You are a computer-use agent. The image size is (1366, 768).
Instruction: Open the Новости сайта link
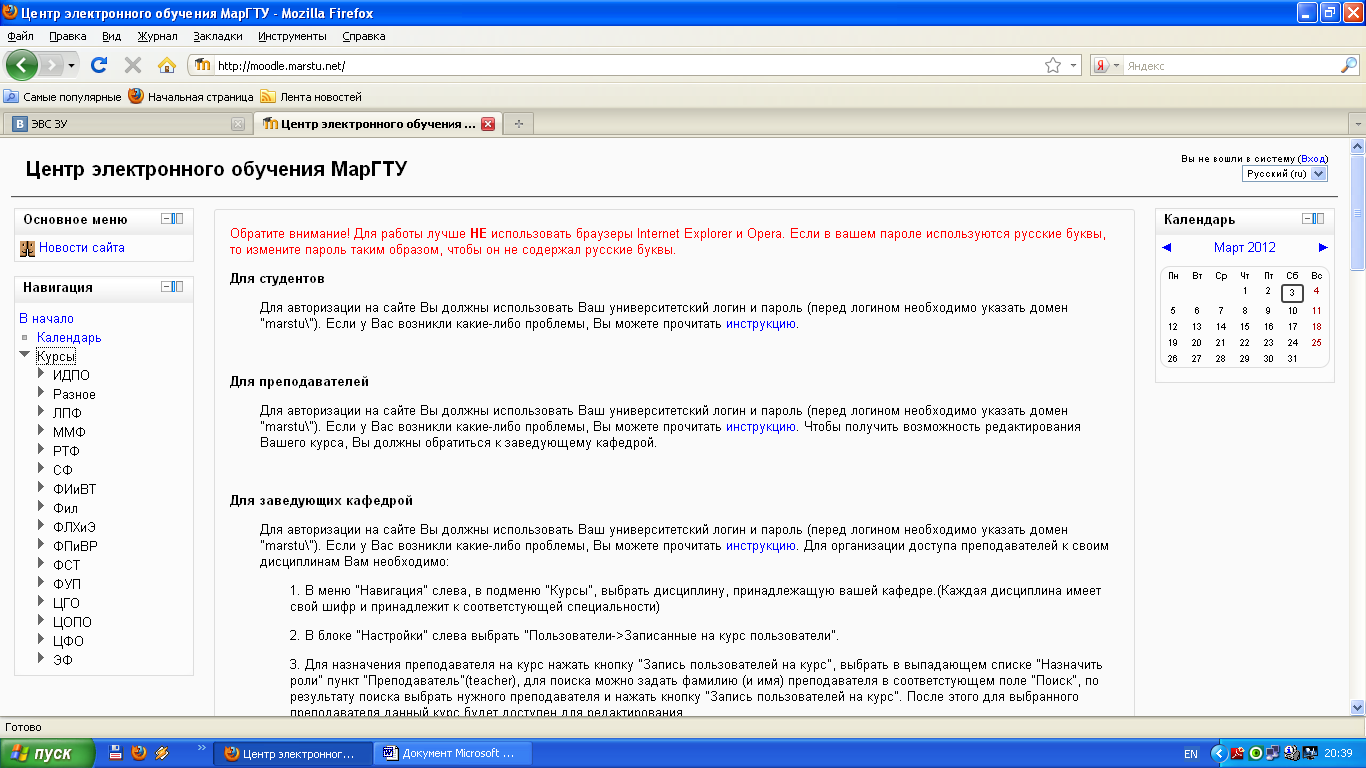point(82,248)
